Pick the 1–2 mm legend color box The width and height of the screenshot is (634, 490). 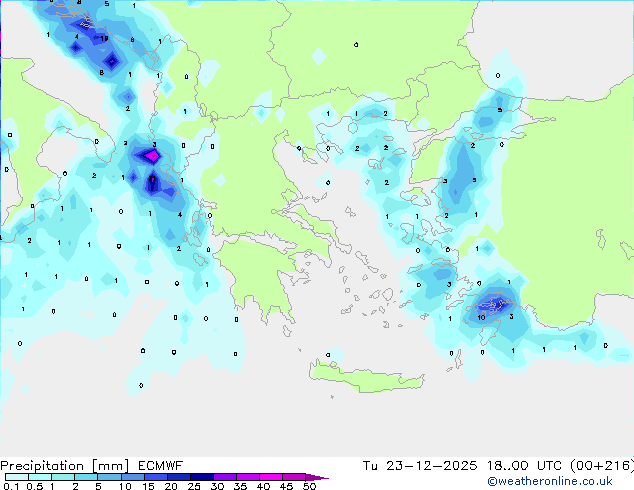63,477
